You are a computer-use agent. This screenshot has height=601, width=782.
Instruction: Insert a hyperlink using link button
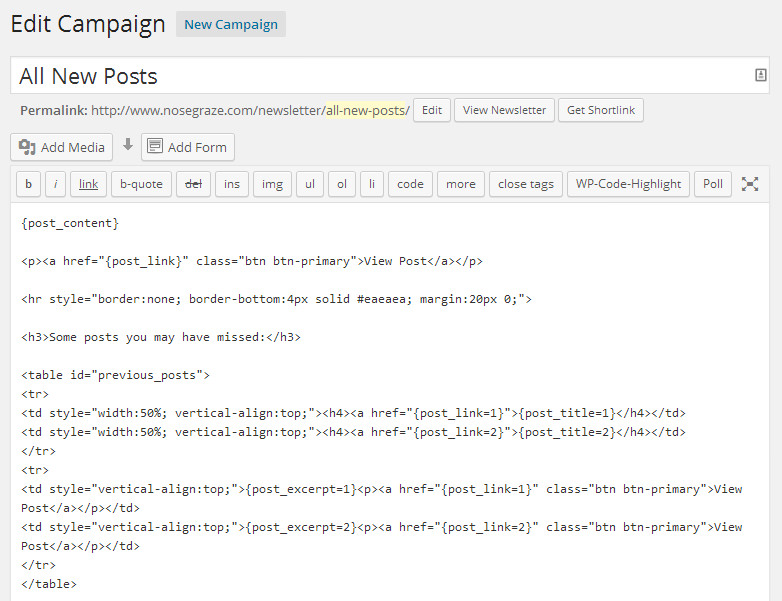(x=89, y=184)
